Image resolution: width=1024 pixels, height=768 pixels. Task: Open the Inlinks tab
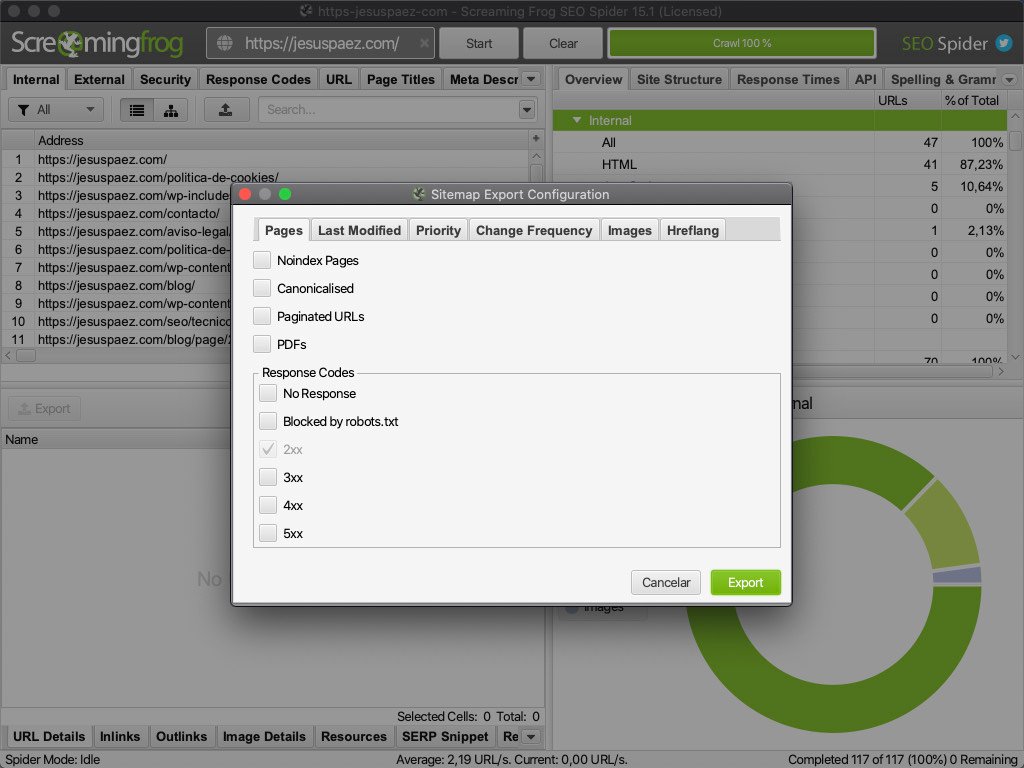coord(120,737)
